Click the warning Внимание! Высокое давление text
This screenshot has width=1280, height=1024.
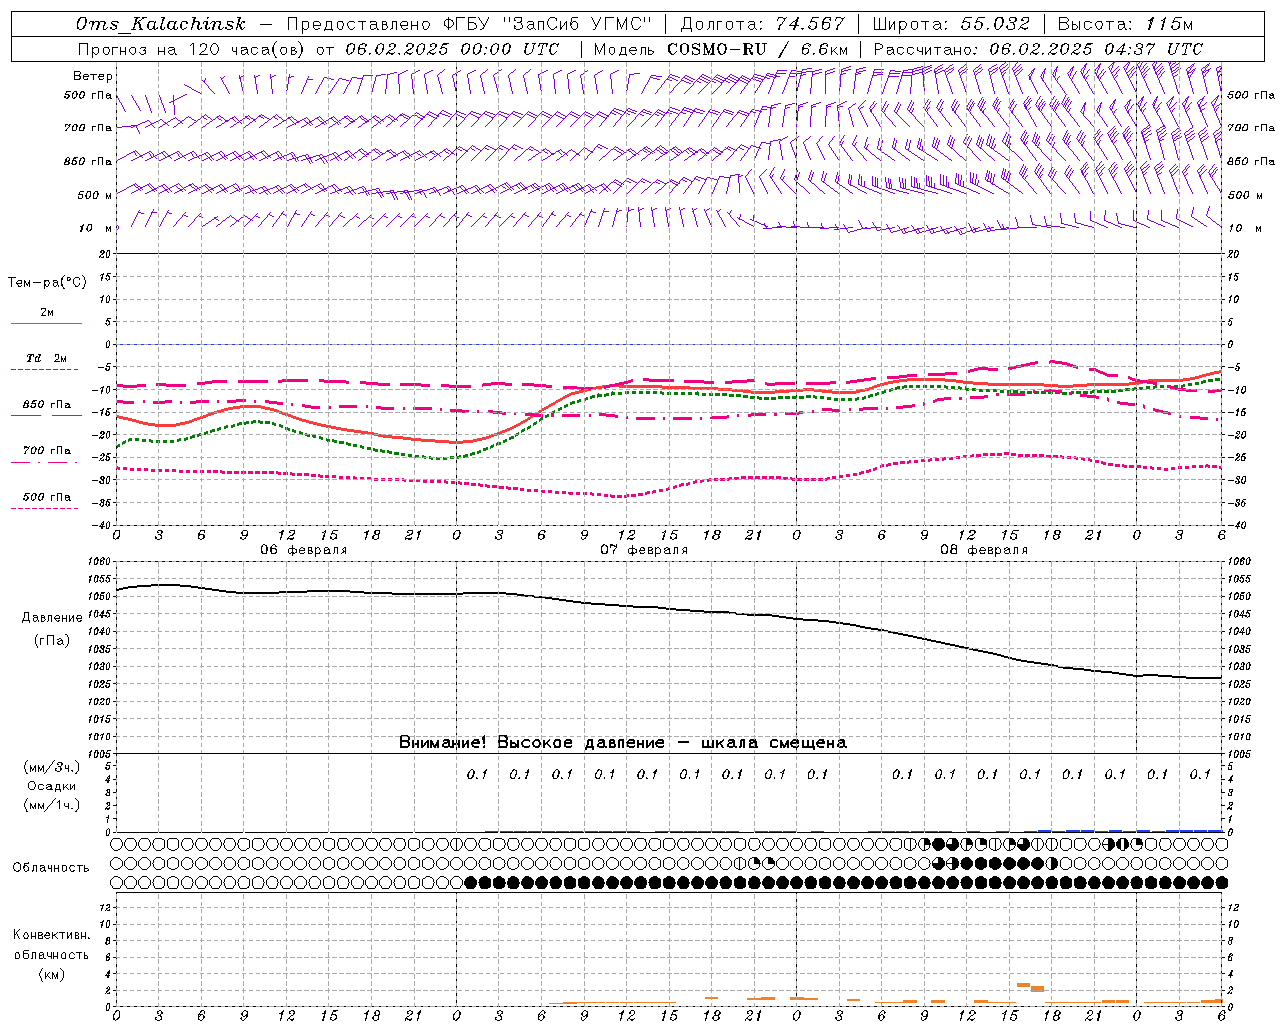pyautogui.click(x=532, y=743)
